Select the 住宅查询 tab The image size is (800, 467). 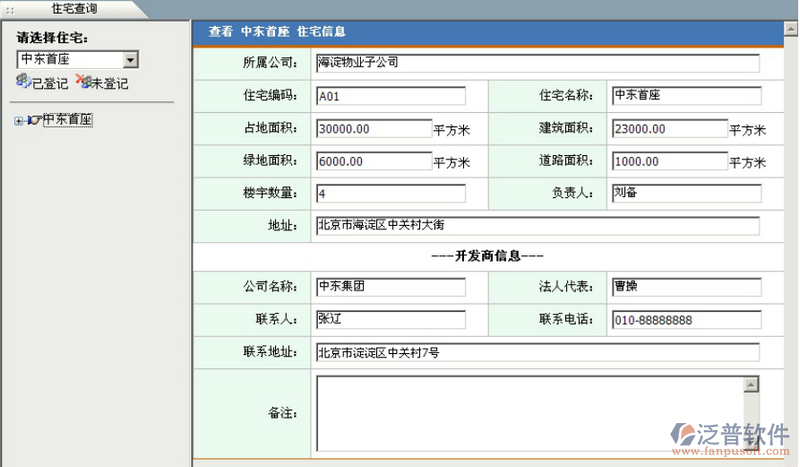76,8
